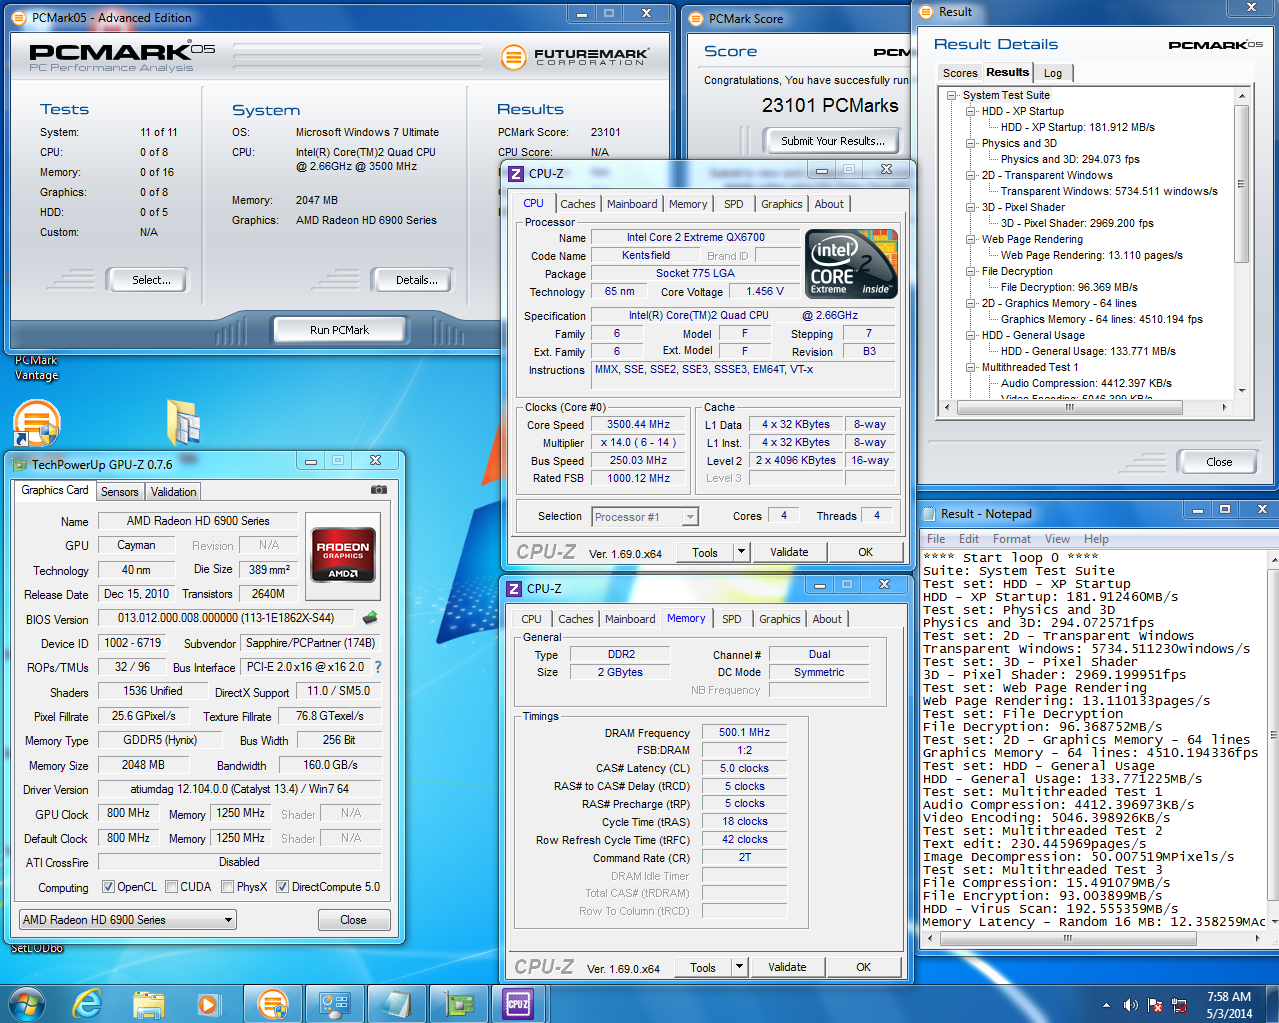This screenshot has width=1279, height=1023.
Task: Collapse the System Test Suite tree node
Action: [x=953, y=96]
